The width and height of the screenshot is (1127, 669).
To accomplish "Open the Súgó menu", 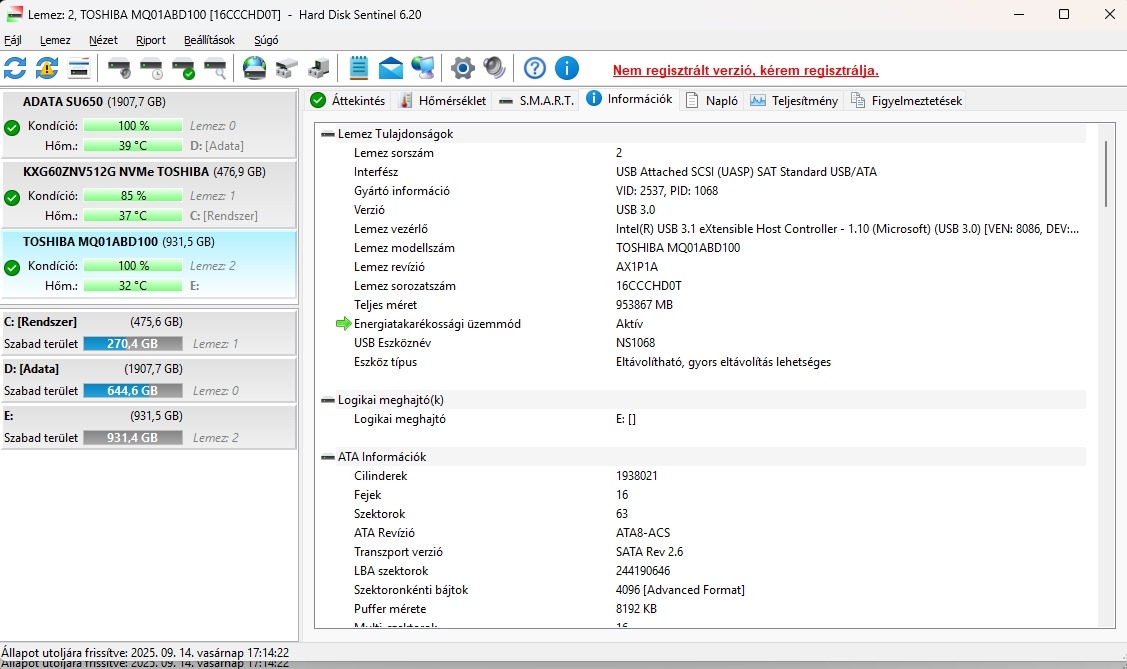I will (x=266, y=40).
